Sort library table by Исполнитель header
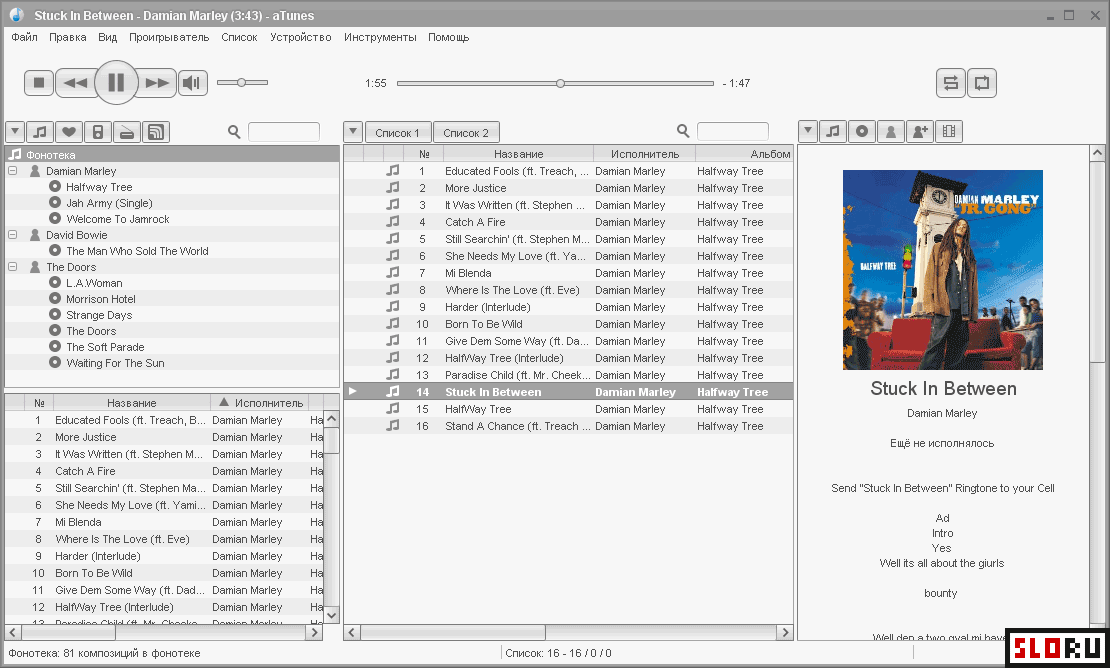Viewport: 1110px width, 668px height. coord(260,403)
